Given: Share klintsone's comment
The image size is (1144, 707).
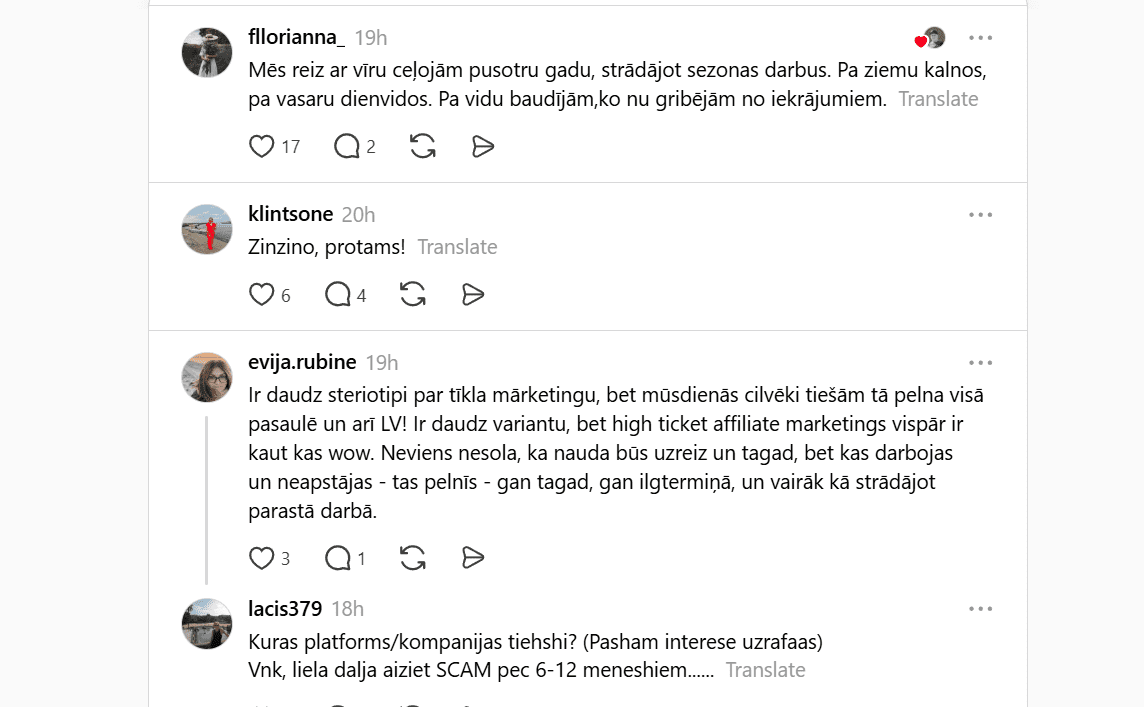Looking at the screenshot, I should [x=473, y=295].
